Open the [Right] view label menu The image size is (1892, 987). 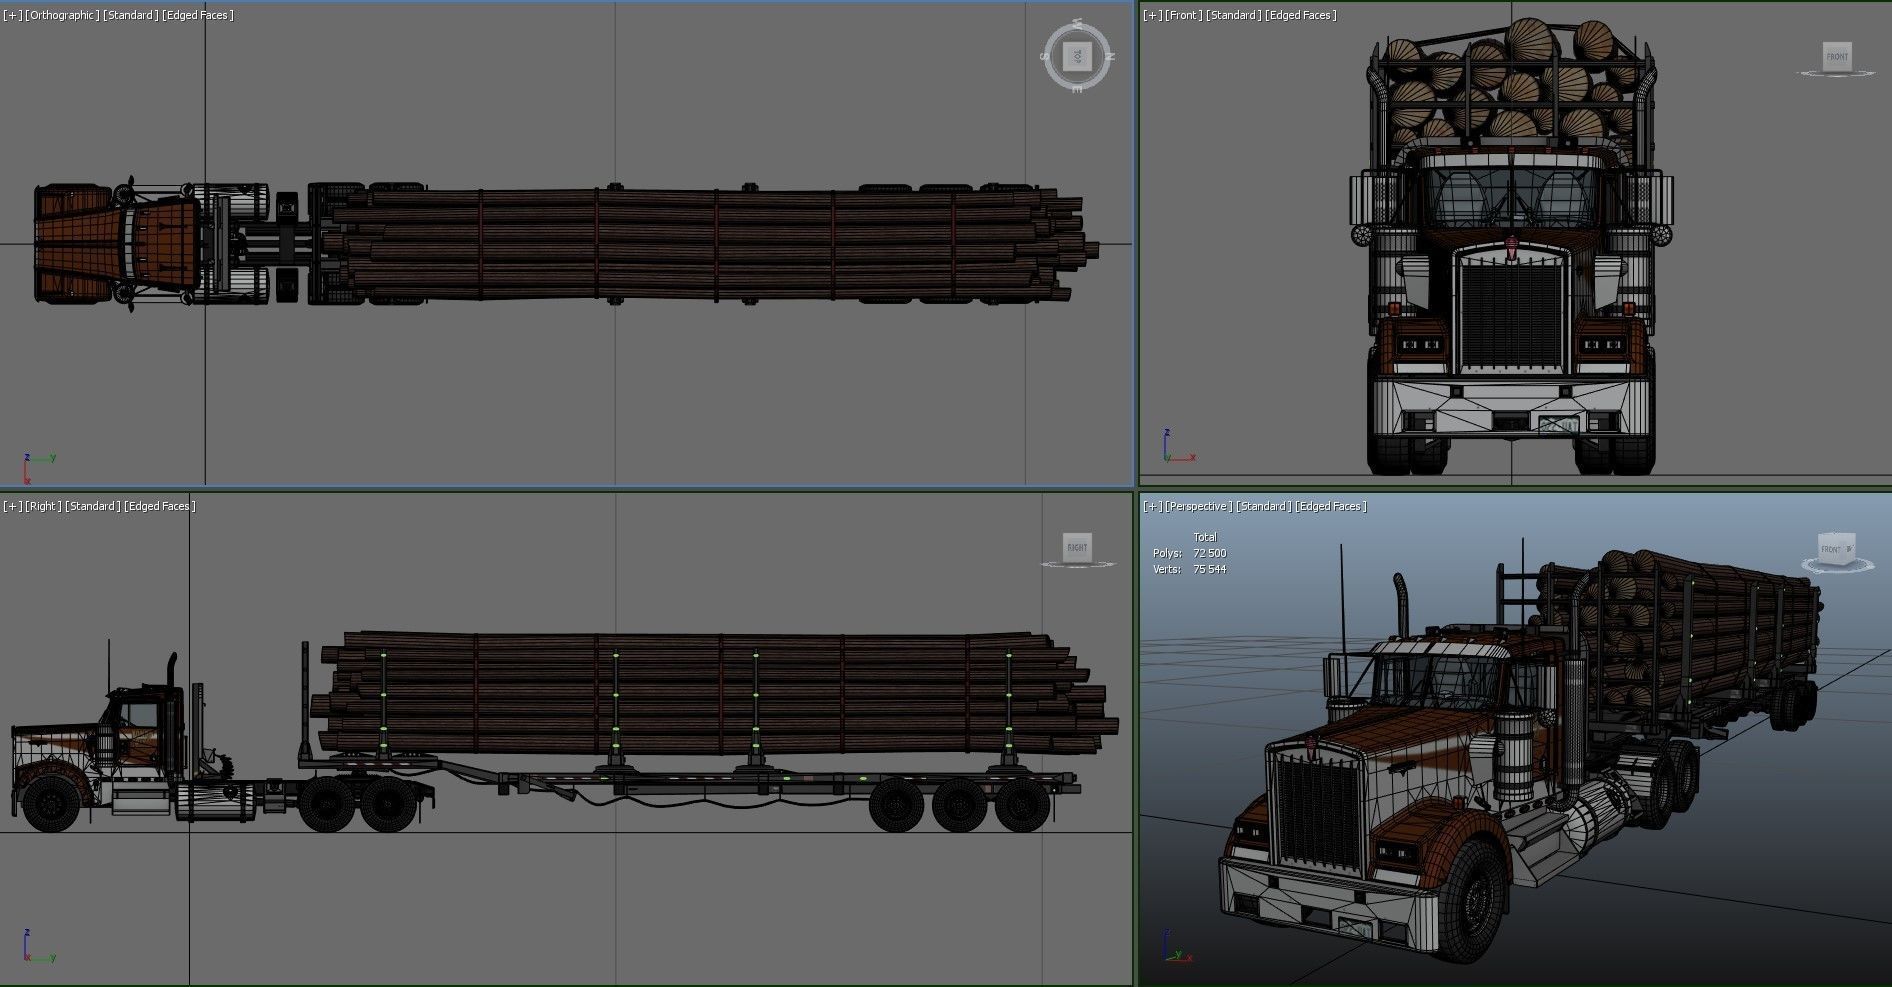click(43, 506)
